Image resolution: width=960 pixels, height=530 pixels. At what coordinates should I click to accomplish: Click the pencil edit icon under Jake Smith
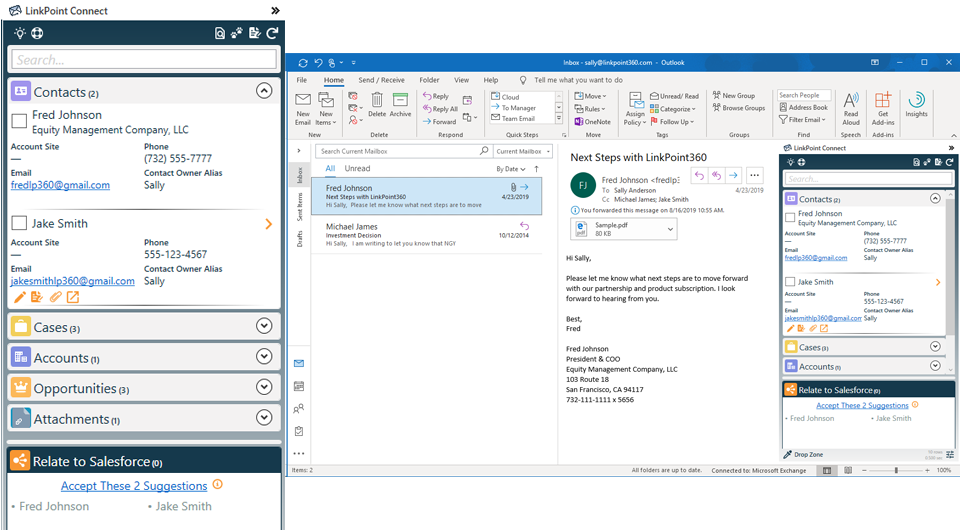point(20,297)
